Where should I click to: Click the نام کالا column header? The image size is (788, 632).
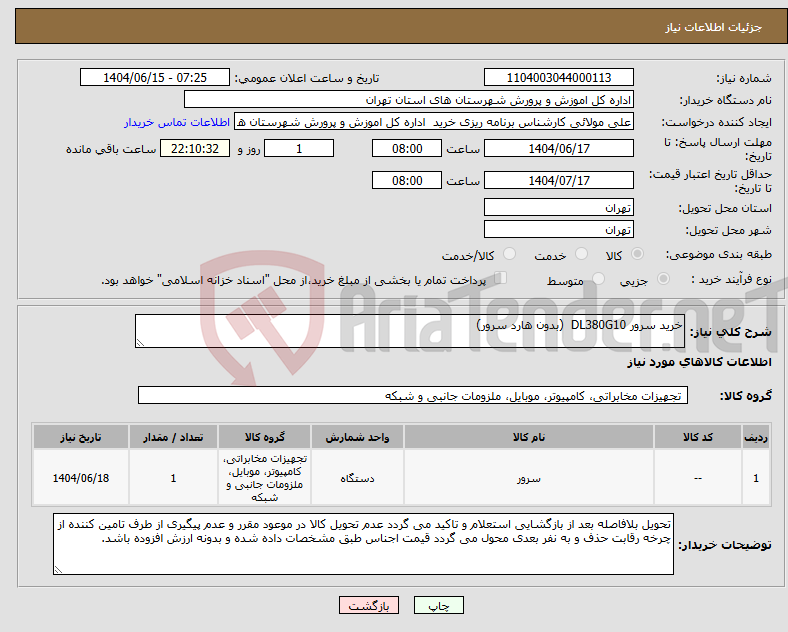pyautogui.click(x=529, y=437)
